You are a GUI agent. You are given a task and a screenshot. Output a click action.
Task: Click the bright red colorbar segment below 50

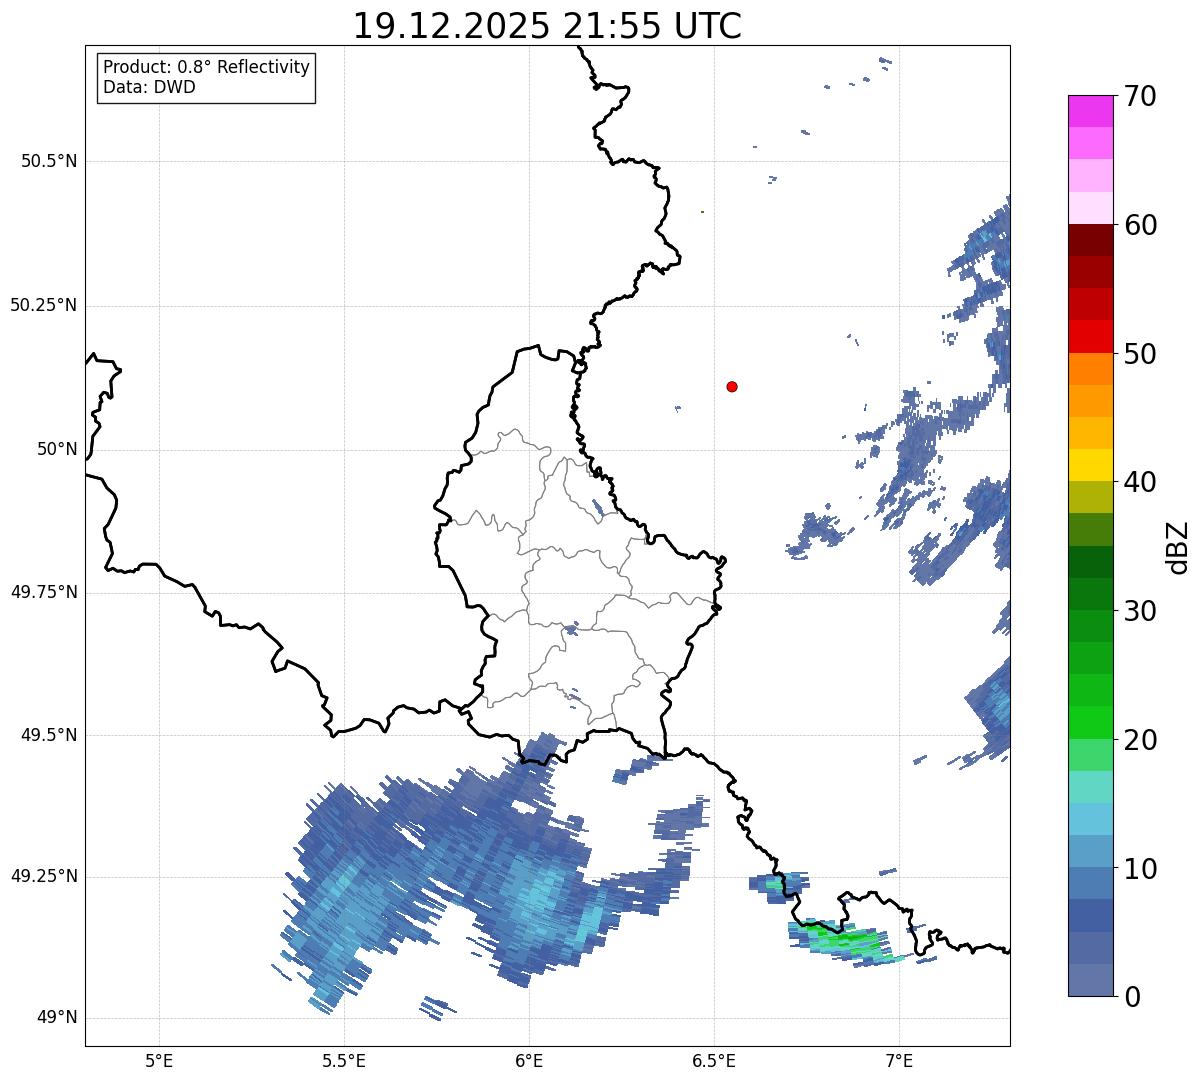(1091, 336)
